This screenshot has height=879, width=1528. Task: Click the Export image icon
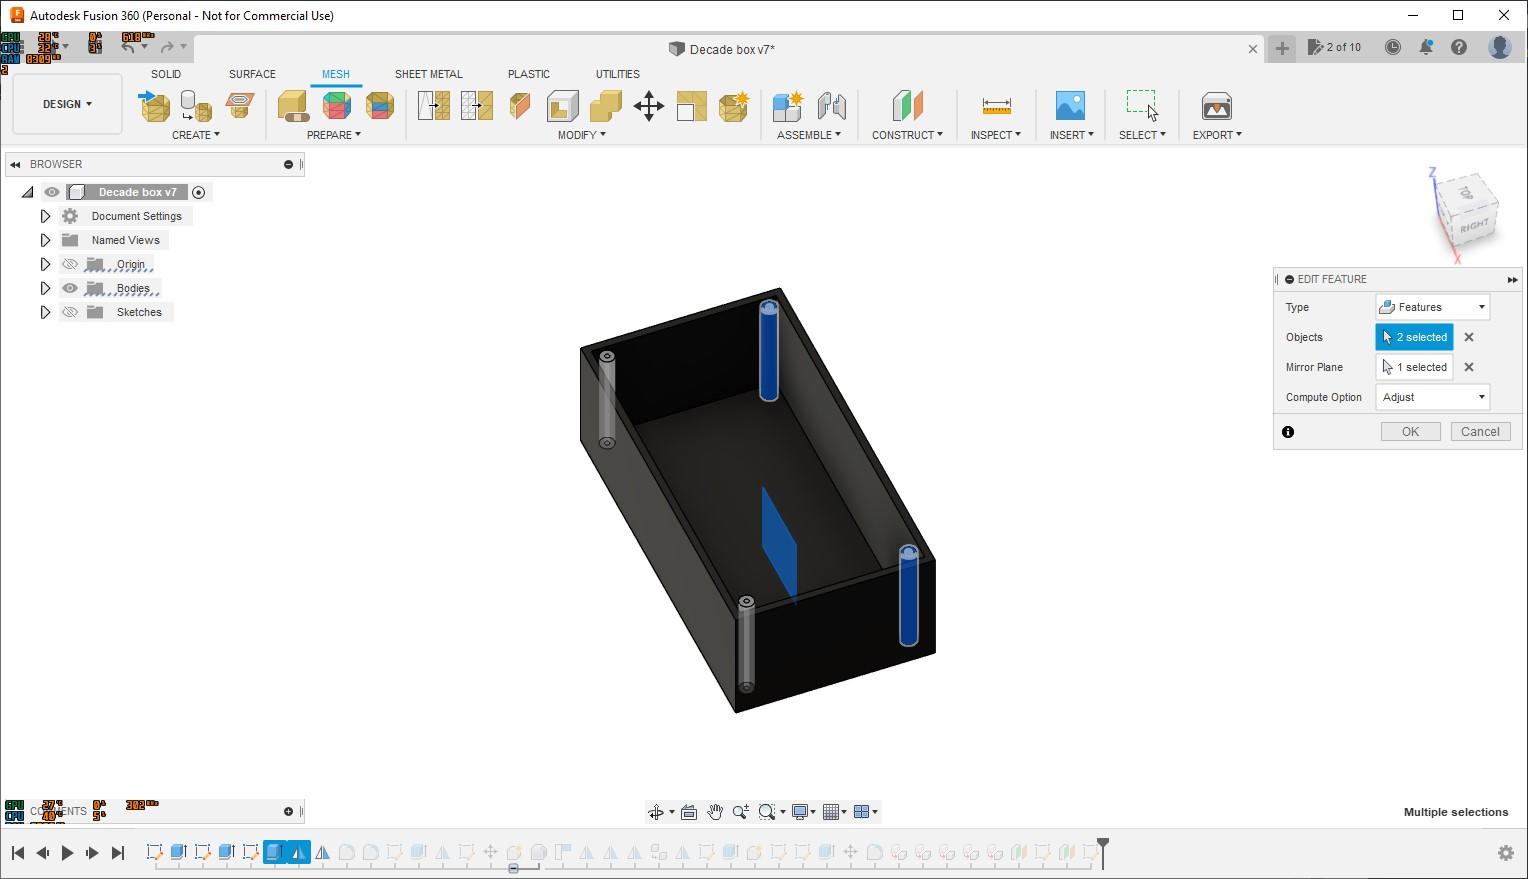pos(1216,106)
